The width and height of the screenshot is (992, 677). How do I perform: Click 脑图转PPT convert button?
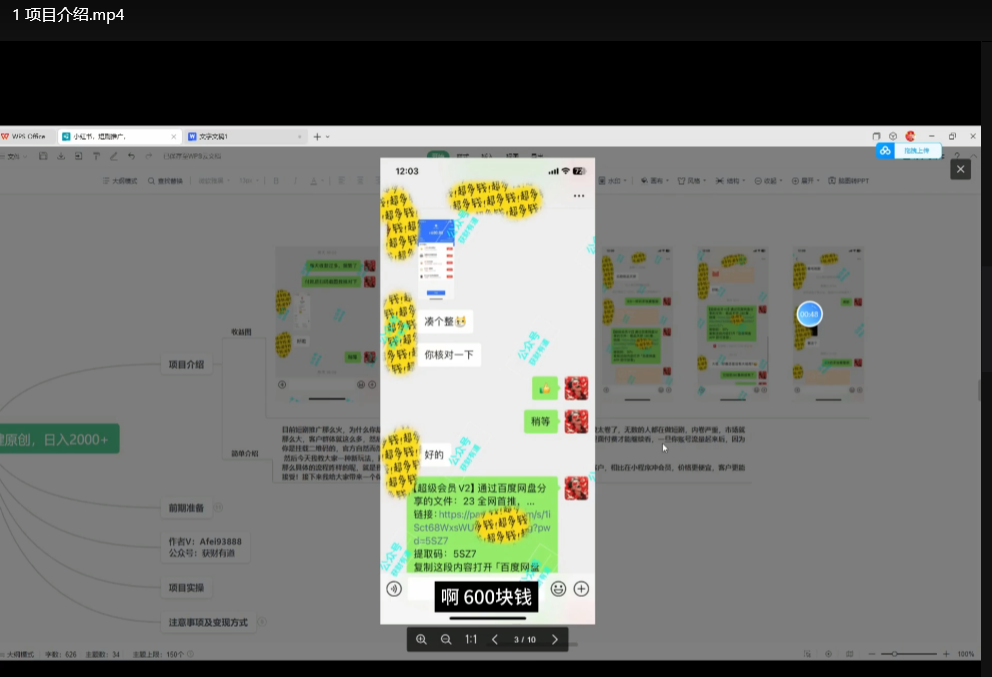pos(849,181)
